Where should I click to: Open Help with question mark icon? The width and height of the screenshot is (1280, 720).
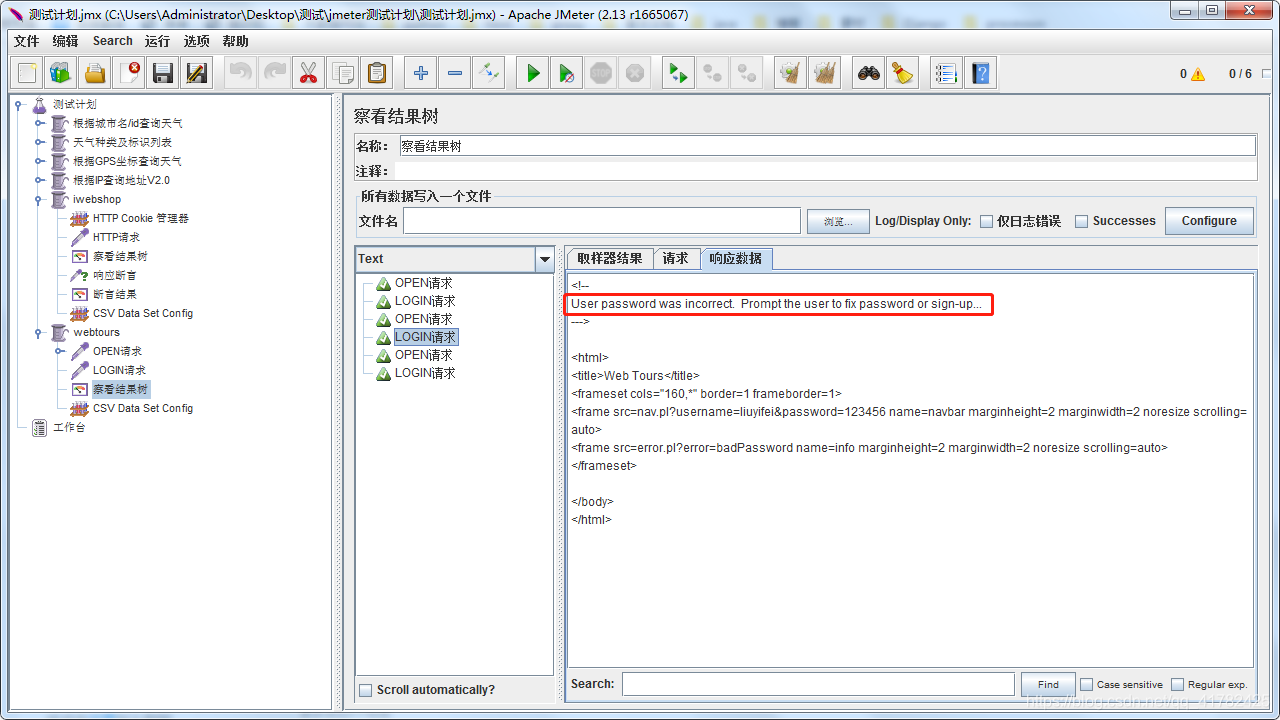click(x=981, y=73)
